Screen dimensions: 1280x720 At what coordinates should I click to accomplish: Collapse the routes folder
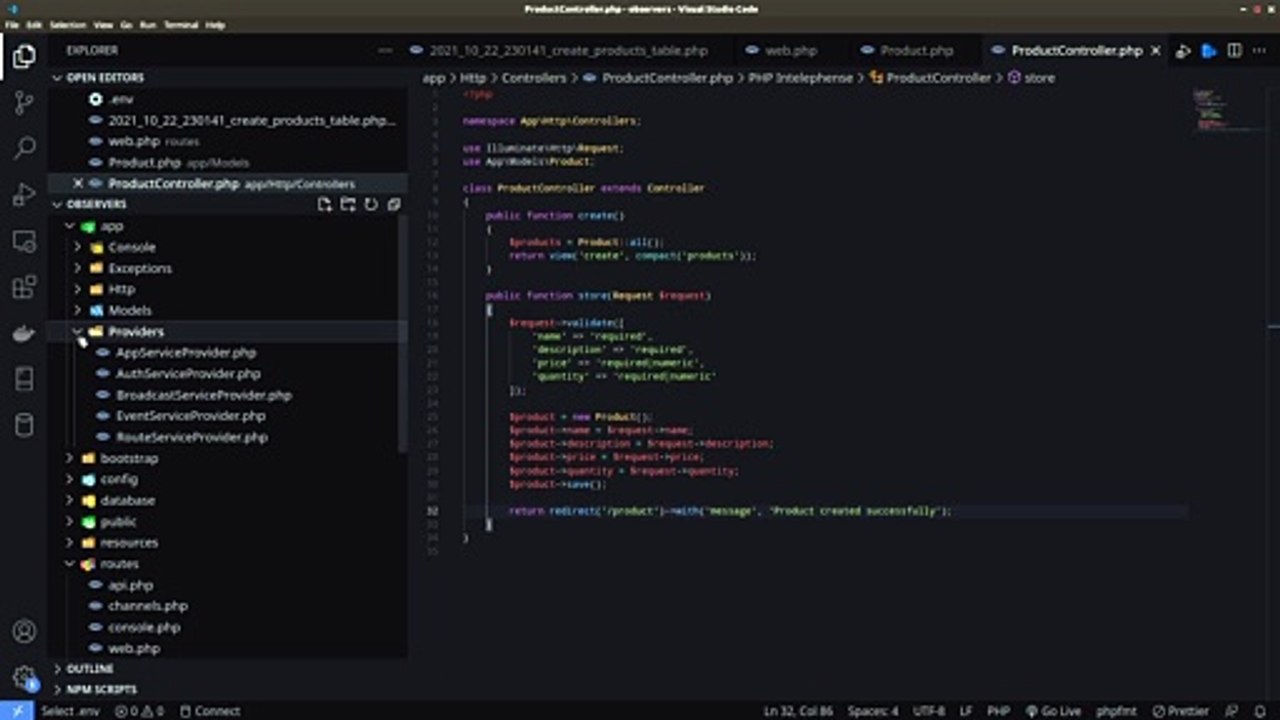(x=70, y=564)
